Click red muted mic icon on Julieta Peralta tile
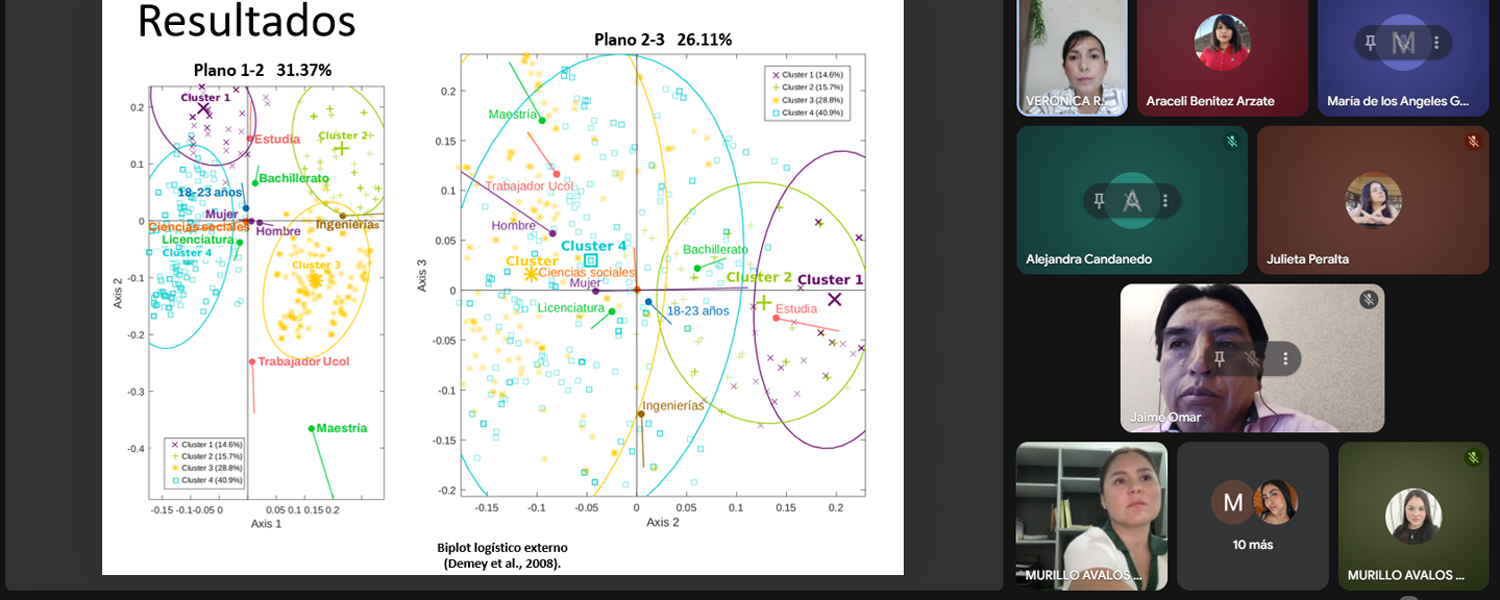 pyautogui.click(x=1472, y=142)
